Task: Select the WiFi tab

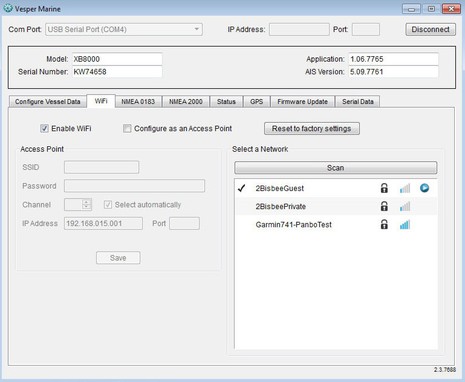Action: pos(101,101)
